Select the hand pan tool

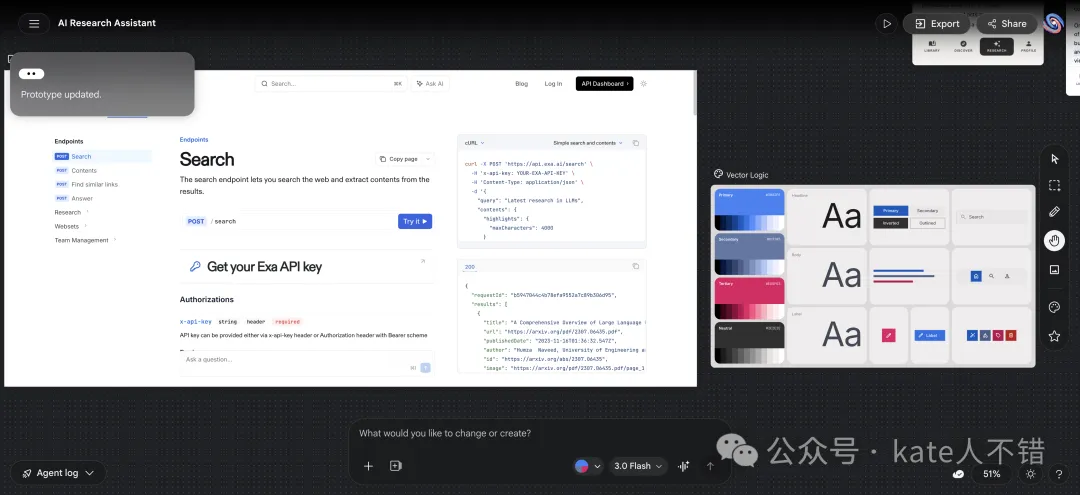point(1054,240)
